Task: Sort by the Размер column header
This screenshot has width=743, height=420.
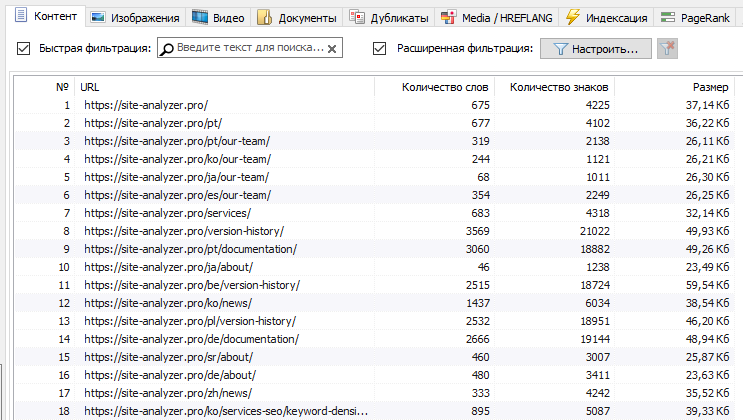Action: coord(674,87)
